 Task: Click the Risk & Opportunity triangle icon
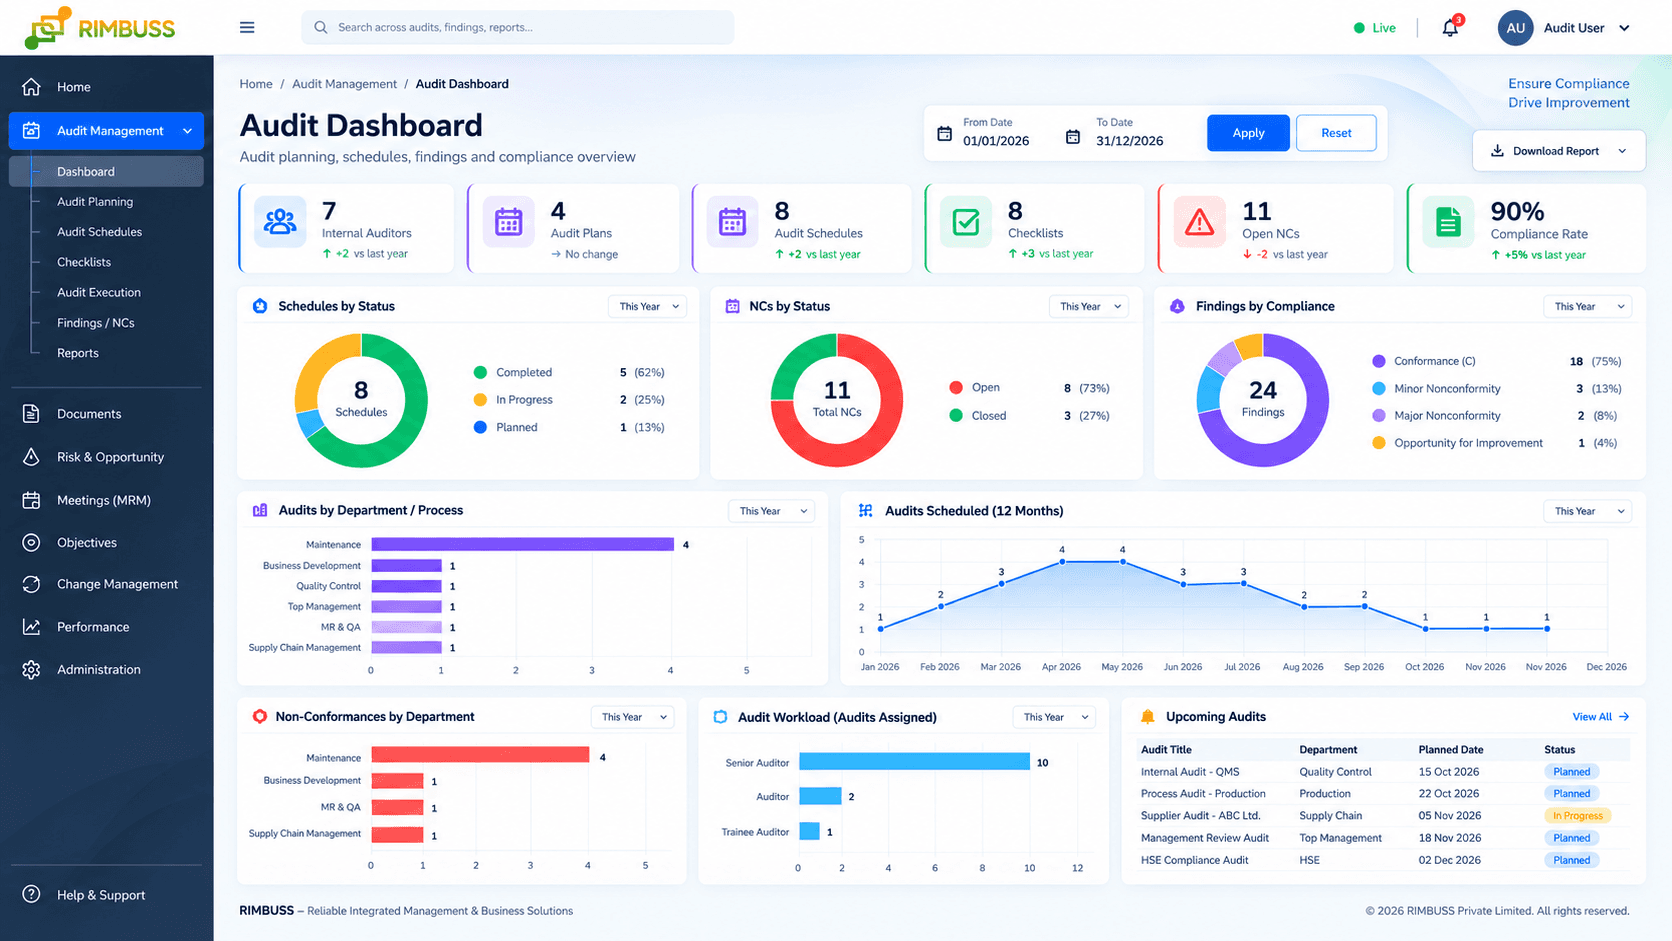click(32, 457)
